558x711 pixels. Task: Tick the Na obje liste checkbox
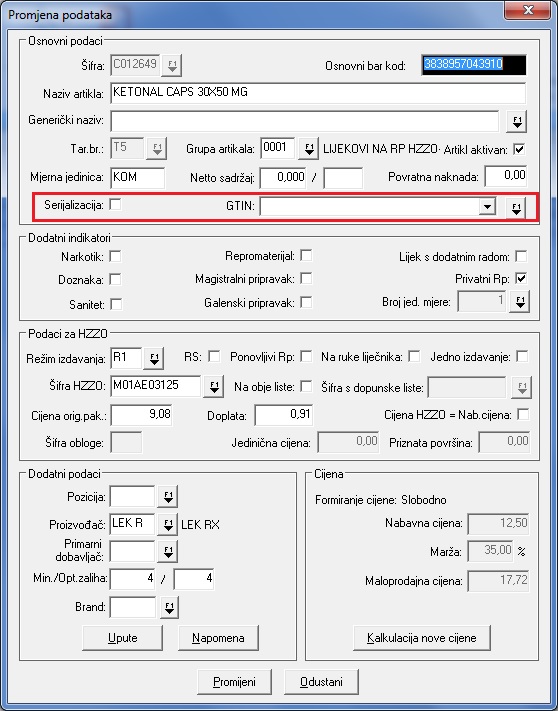point(306,386)
